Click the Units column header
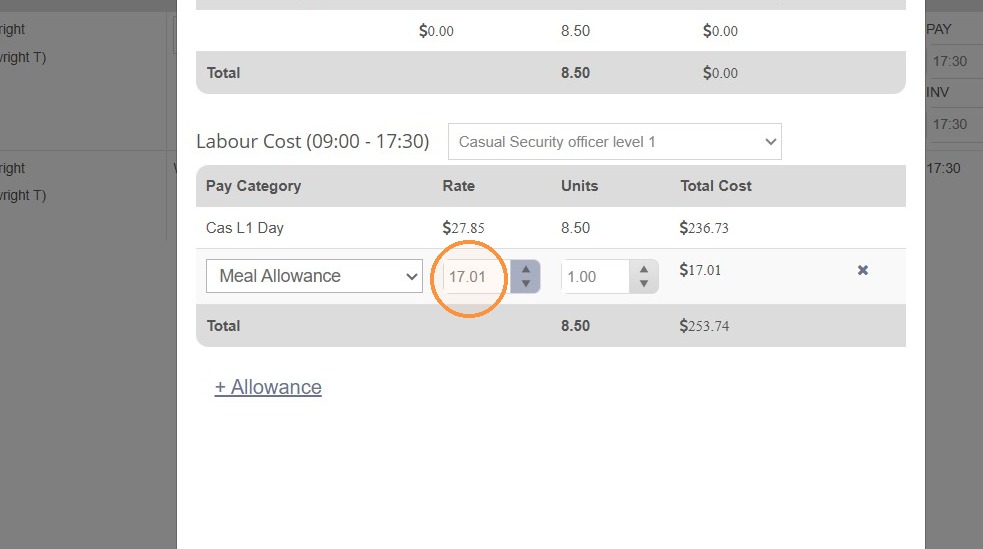This screenshot has height=549, width=983. coord(579,186)
